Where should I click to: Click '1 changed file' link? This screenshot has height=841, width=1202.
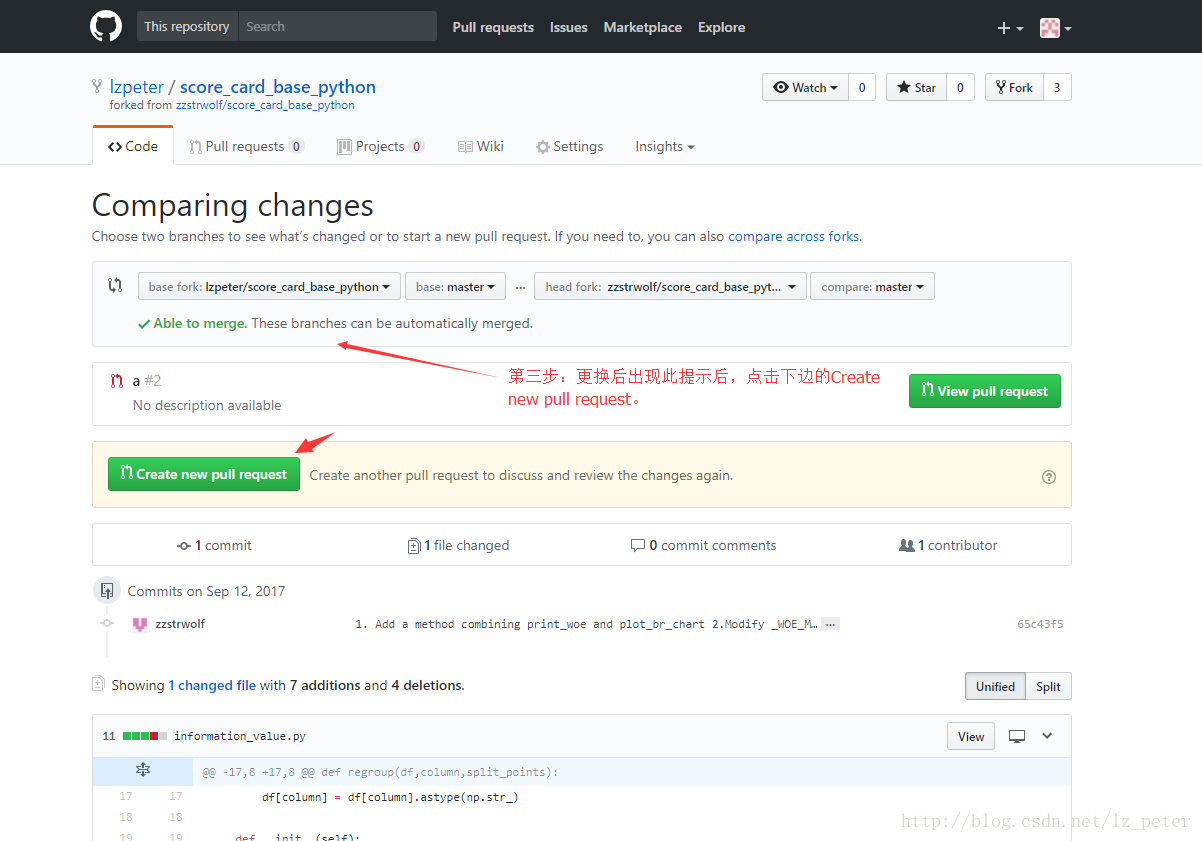[212, 686]
